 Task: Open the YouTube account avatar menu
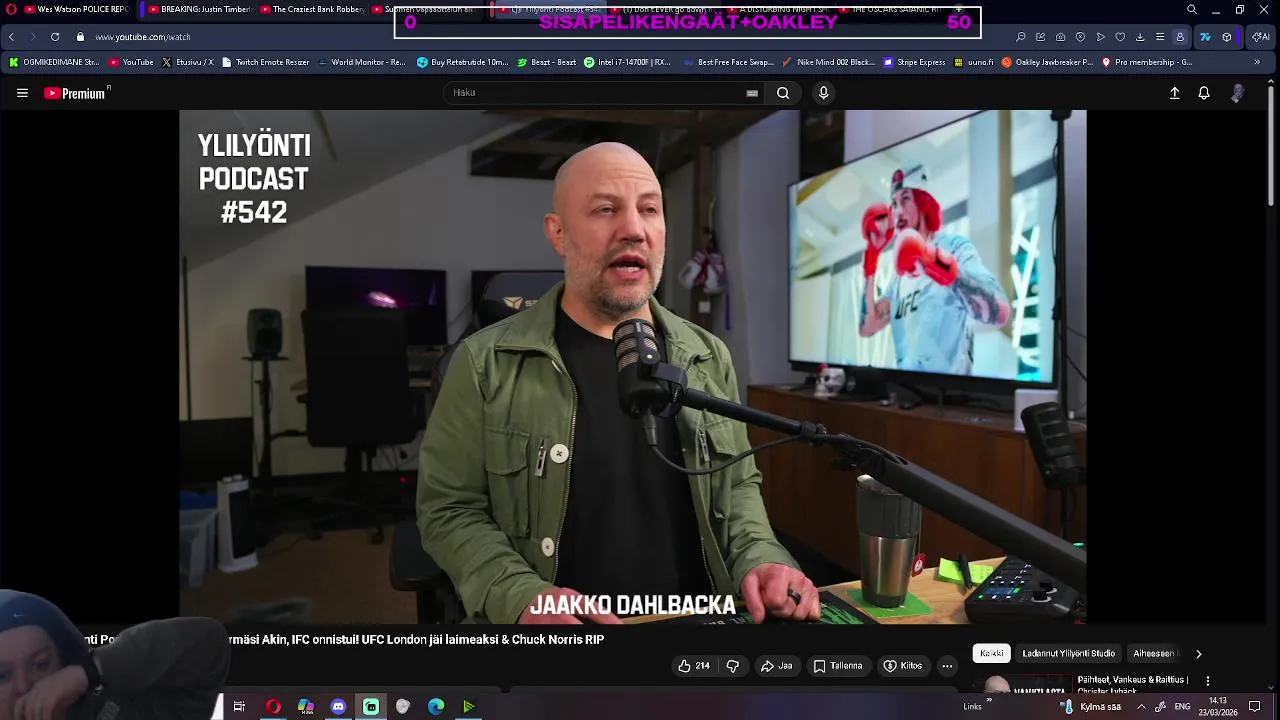1237,93
